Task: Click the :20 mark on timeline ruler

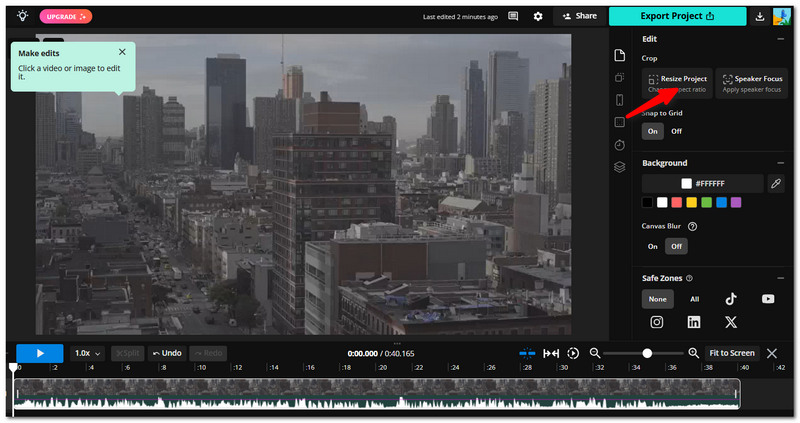Action: (383, 367)
